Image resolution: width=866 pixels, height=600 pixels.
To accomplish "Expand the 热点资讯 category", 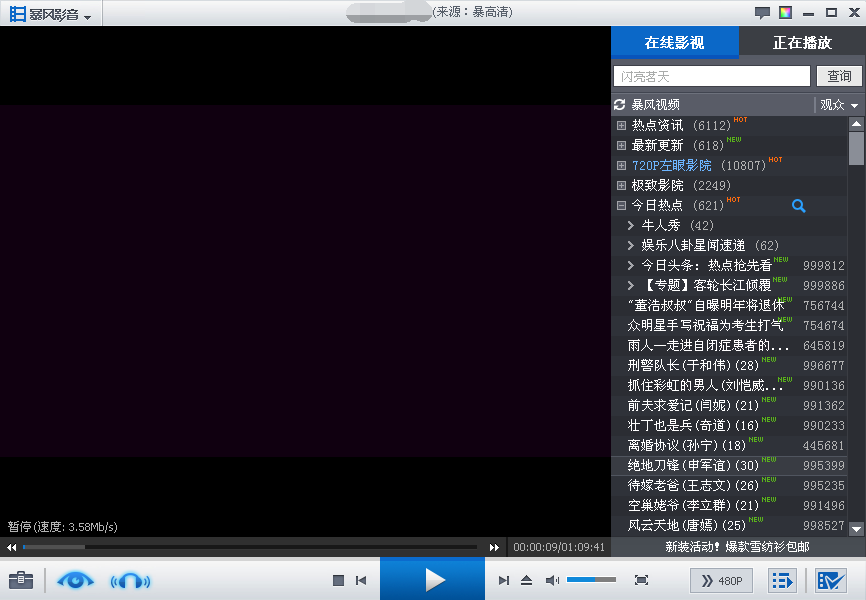I will point(621,125).
